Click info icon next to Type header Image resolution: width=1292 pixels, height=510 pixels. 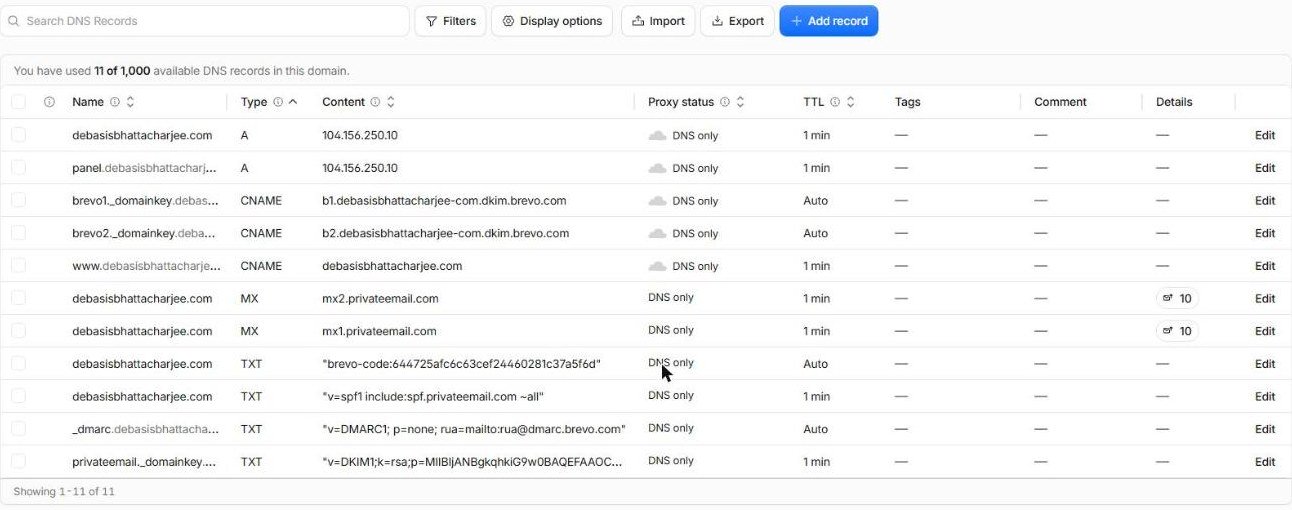278,102
